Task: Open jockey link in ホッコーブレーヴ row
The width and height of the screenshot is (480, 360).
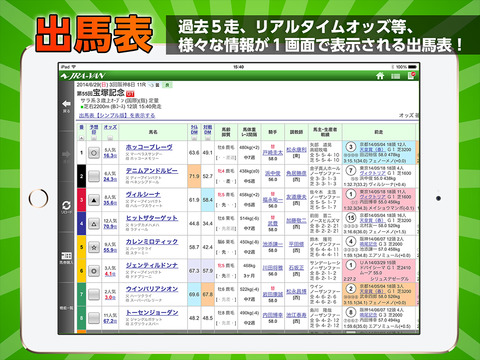Action: pos(273,153)
